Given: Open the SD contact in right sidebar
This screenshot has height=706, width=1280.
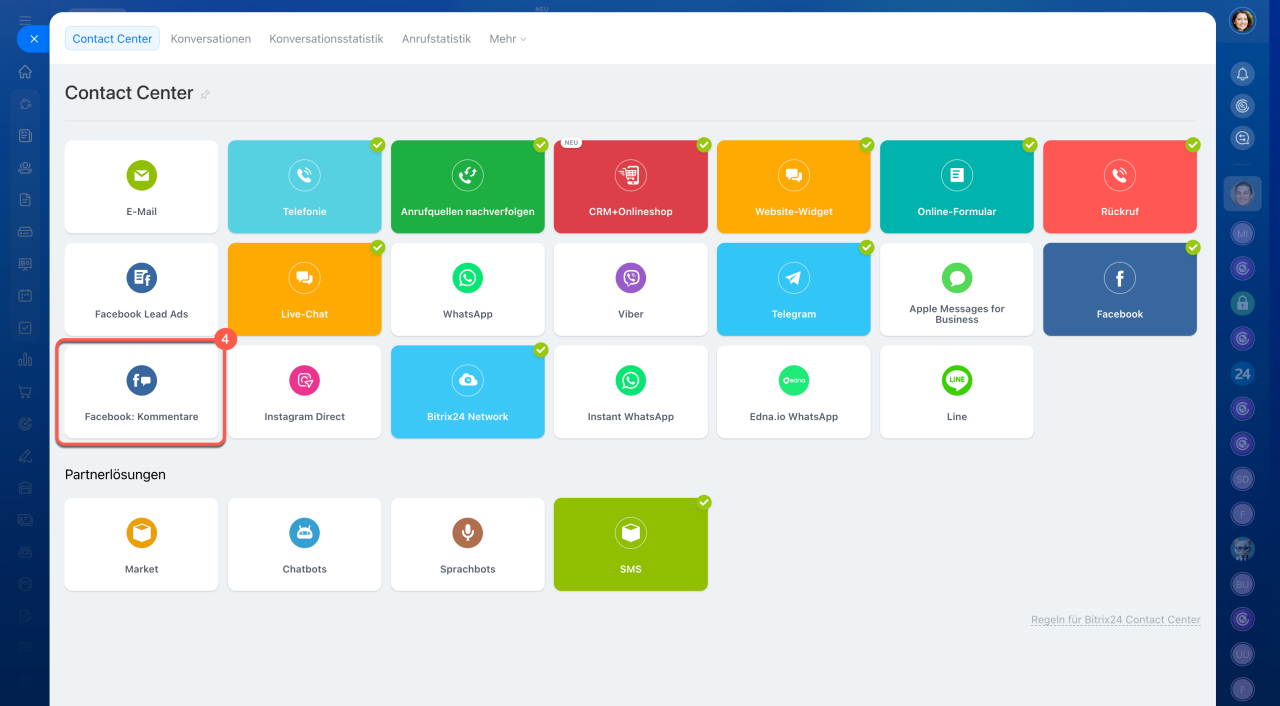Looking at the screenshot, I should [x=1242, y=479].
